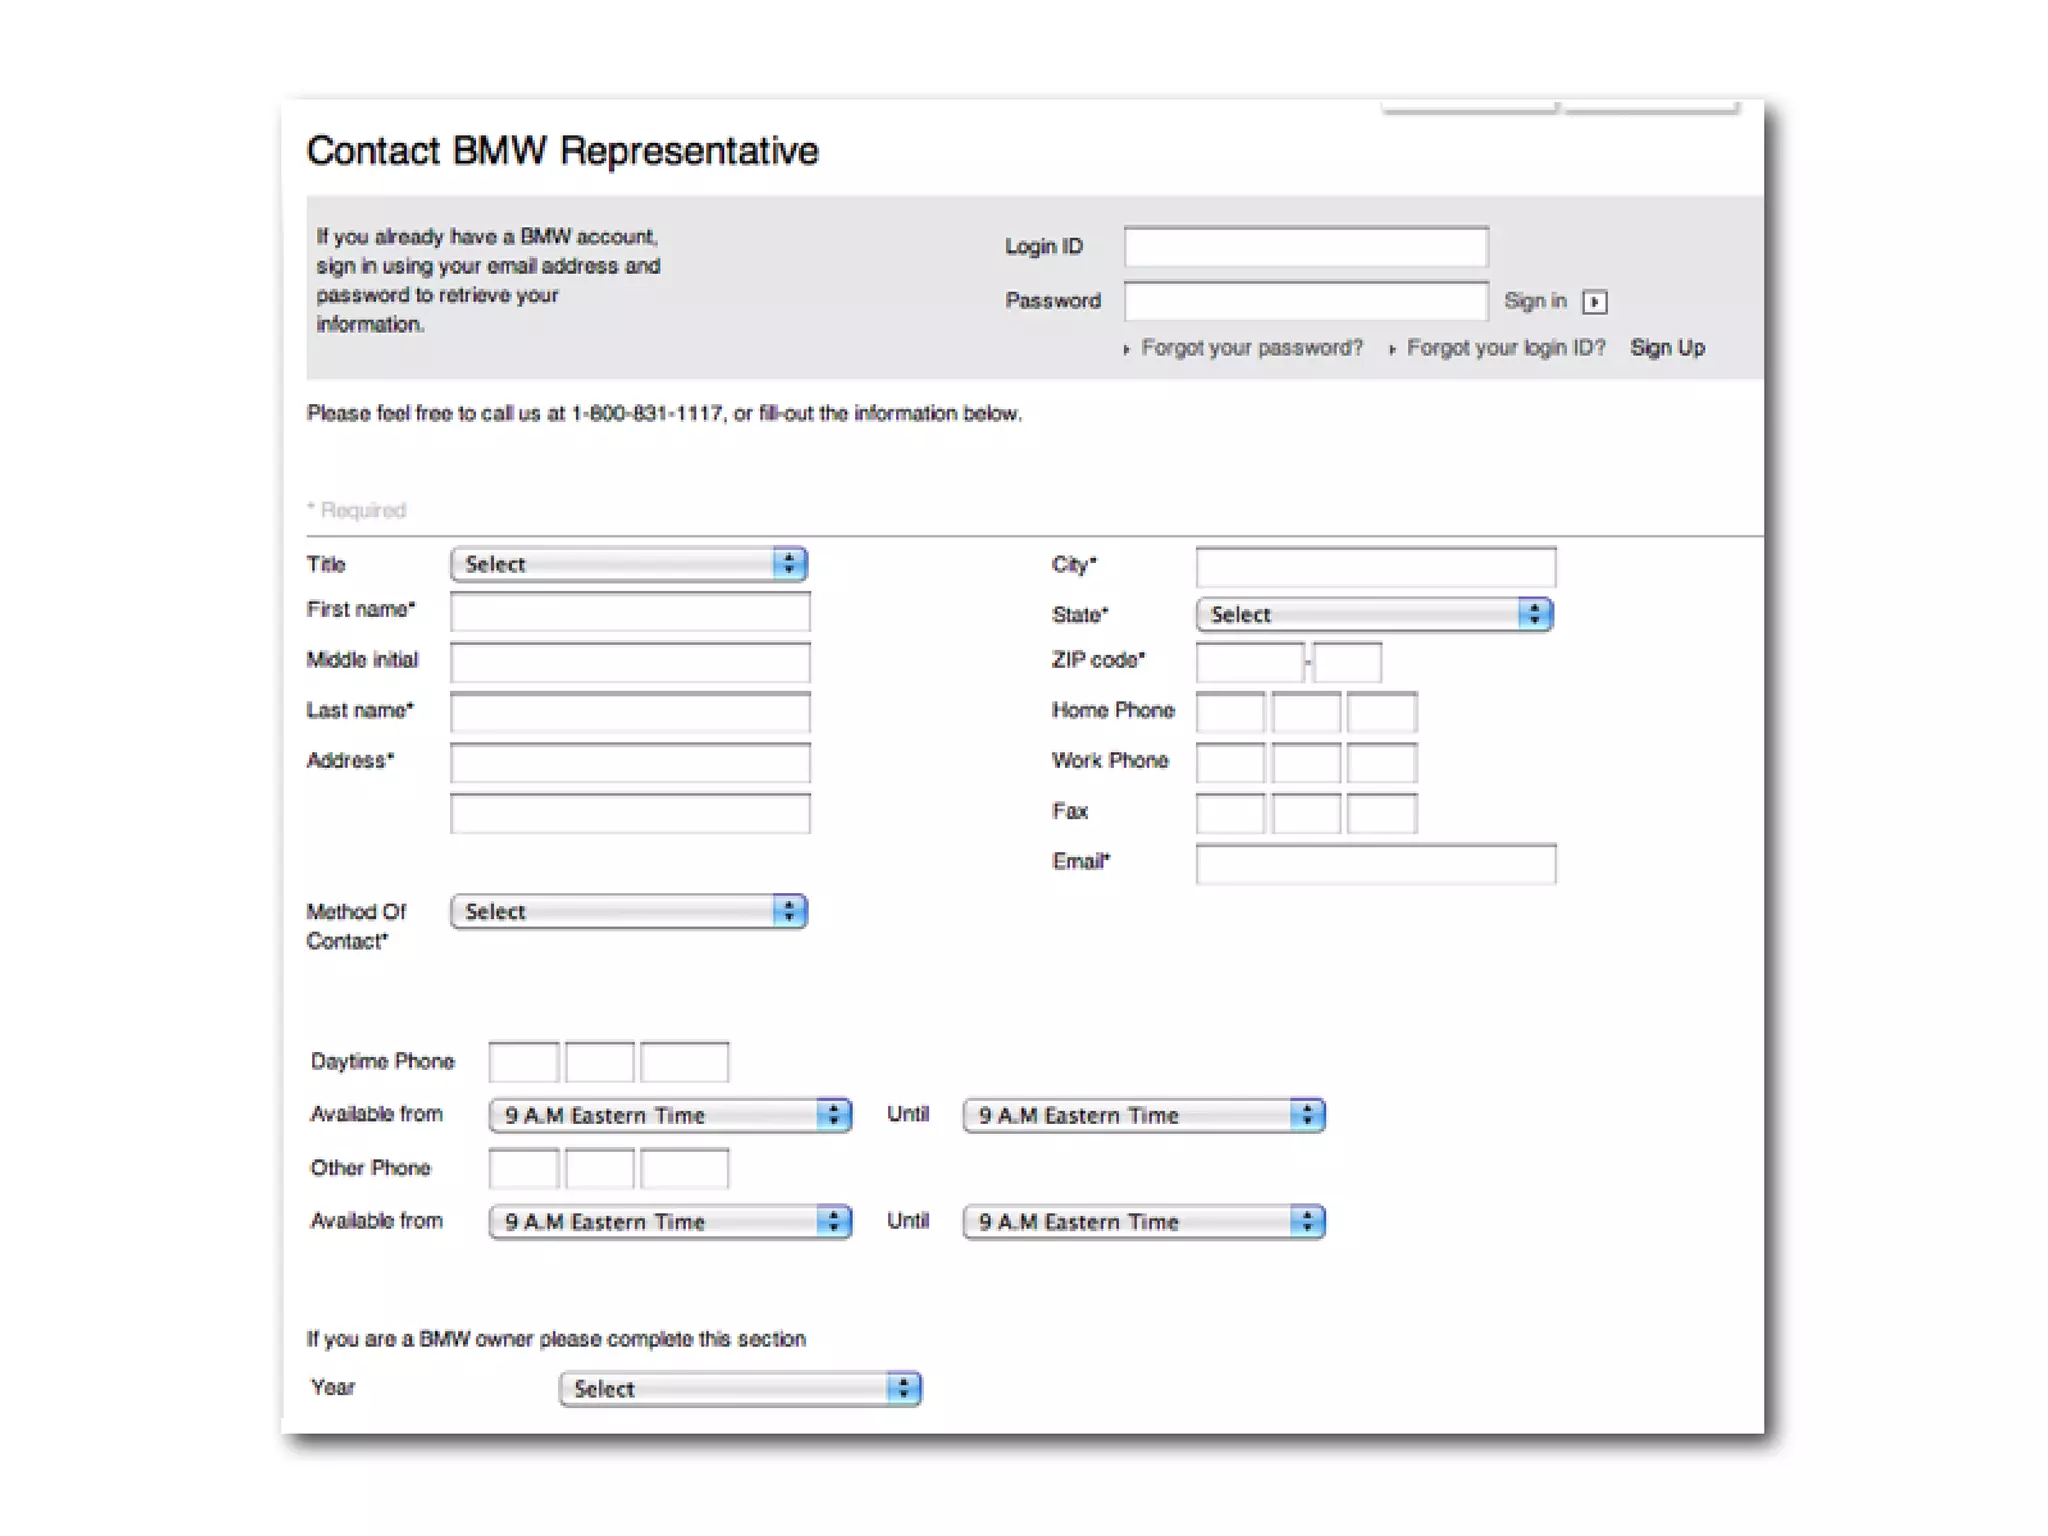This screenshot has height=1536, width=2048.
Task: Open the Year select dropdown
Action: point(739,1388)
